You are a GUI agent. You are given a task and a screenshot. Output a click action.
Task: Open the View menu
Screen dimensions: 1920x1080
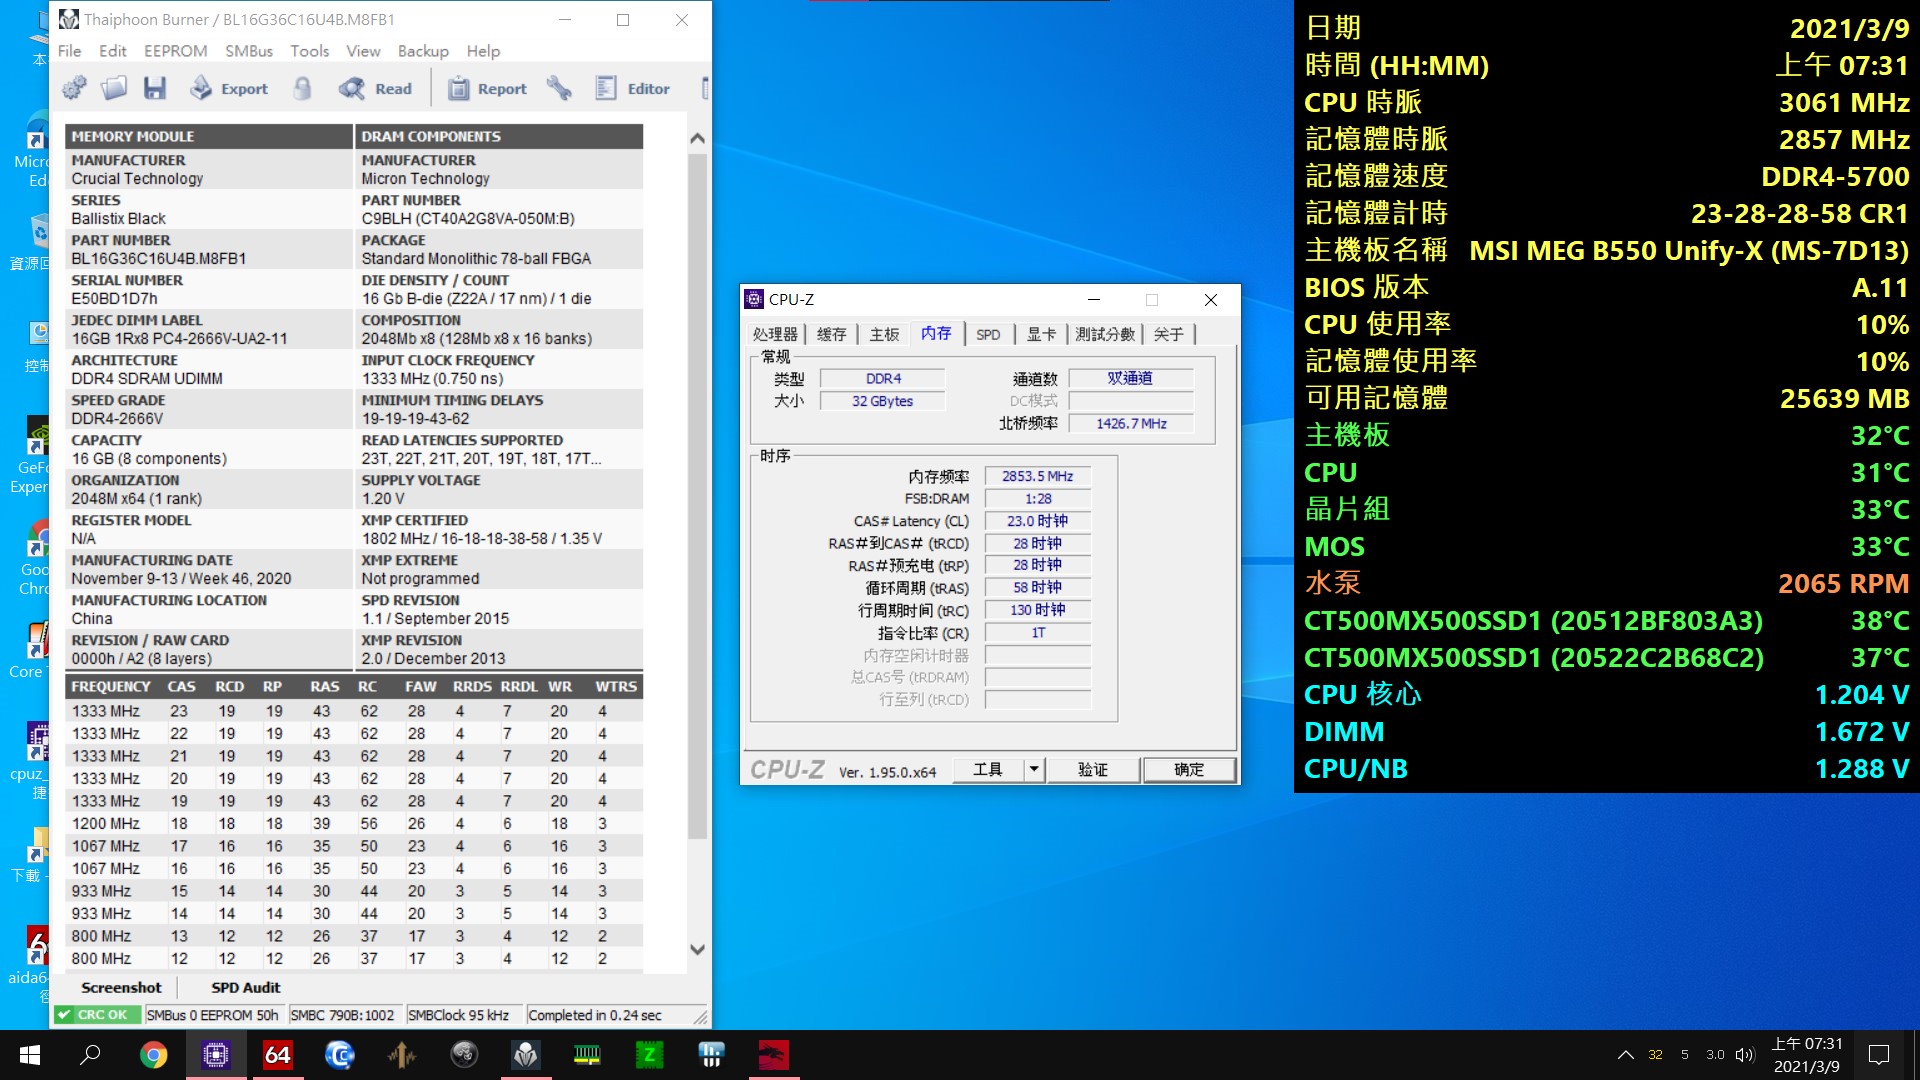pyautogui.click(x=363, y=51)
